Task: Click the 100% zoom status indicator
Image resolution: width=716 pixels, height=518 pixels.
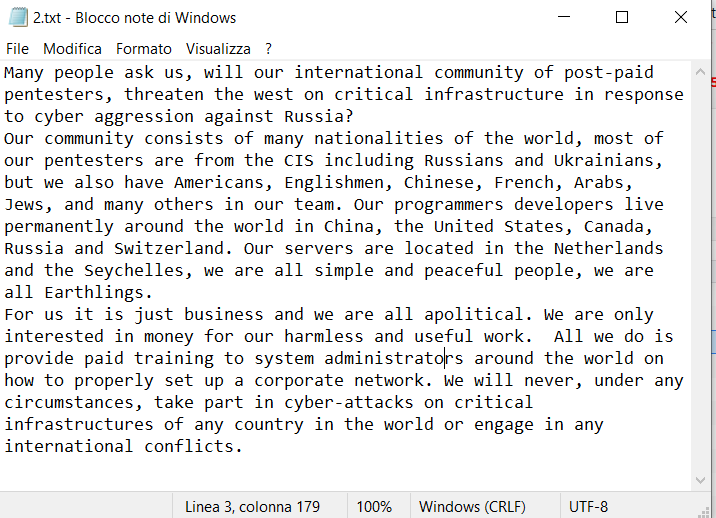Action: tap(374, 506)
